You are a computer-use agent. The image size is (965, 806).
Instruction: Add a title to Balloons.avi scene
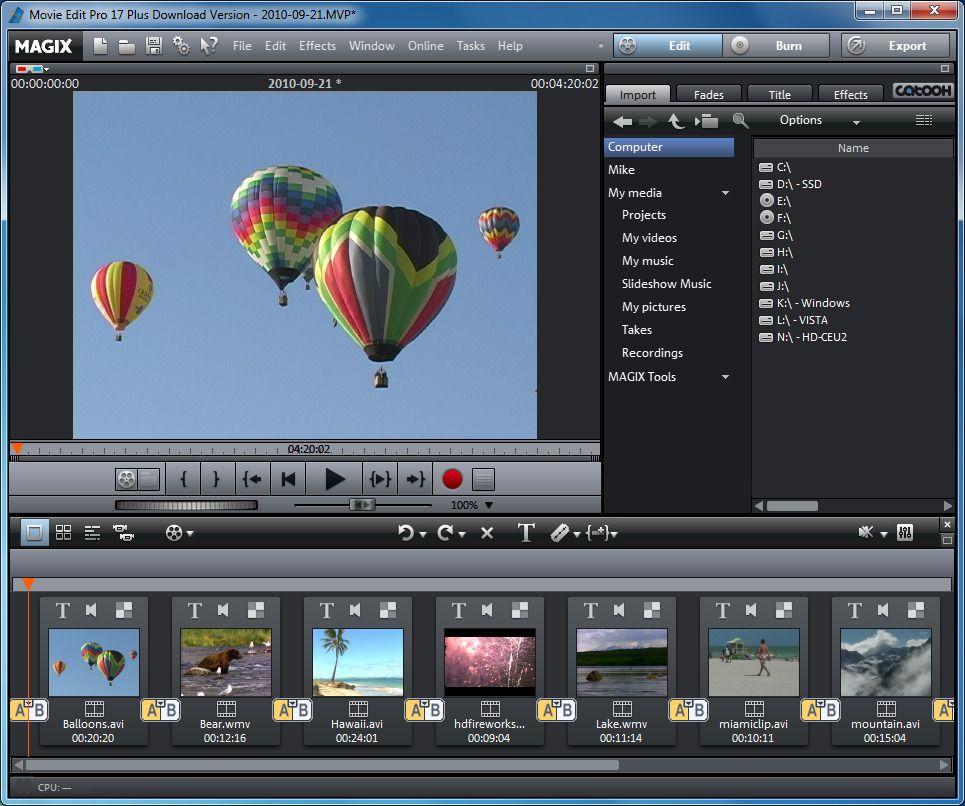[62, 610]
